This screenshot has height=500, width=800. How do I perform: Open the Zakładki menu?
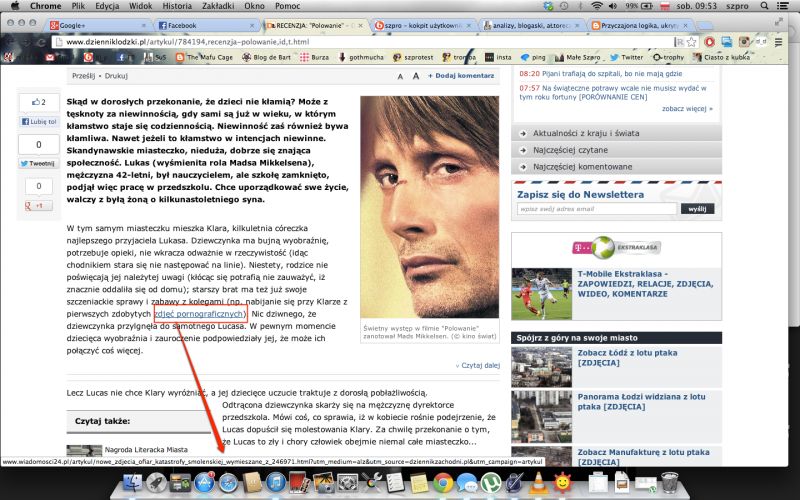[x=218, y=6]
